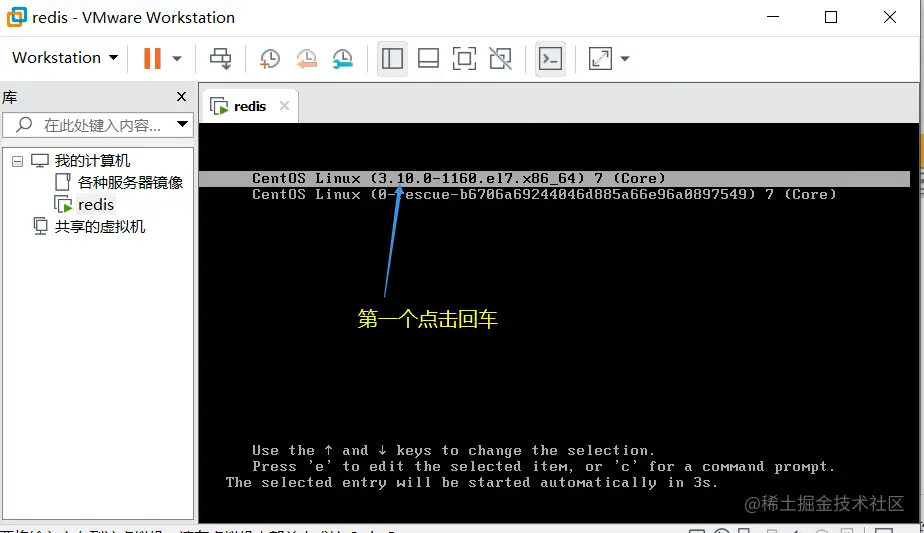The height and width of the screenshot is (533, 924).
Task: Minimize the VMware Workstation window
Action: (773, 17)
